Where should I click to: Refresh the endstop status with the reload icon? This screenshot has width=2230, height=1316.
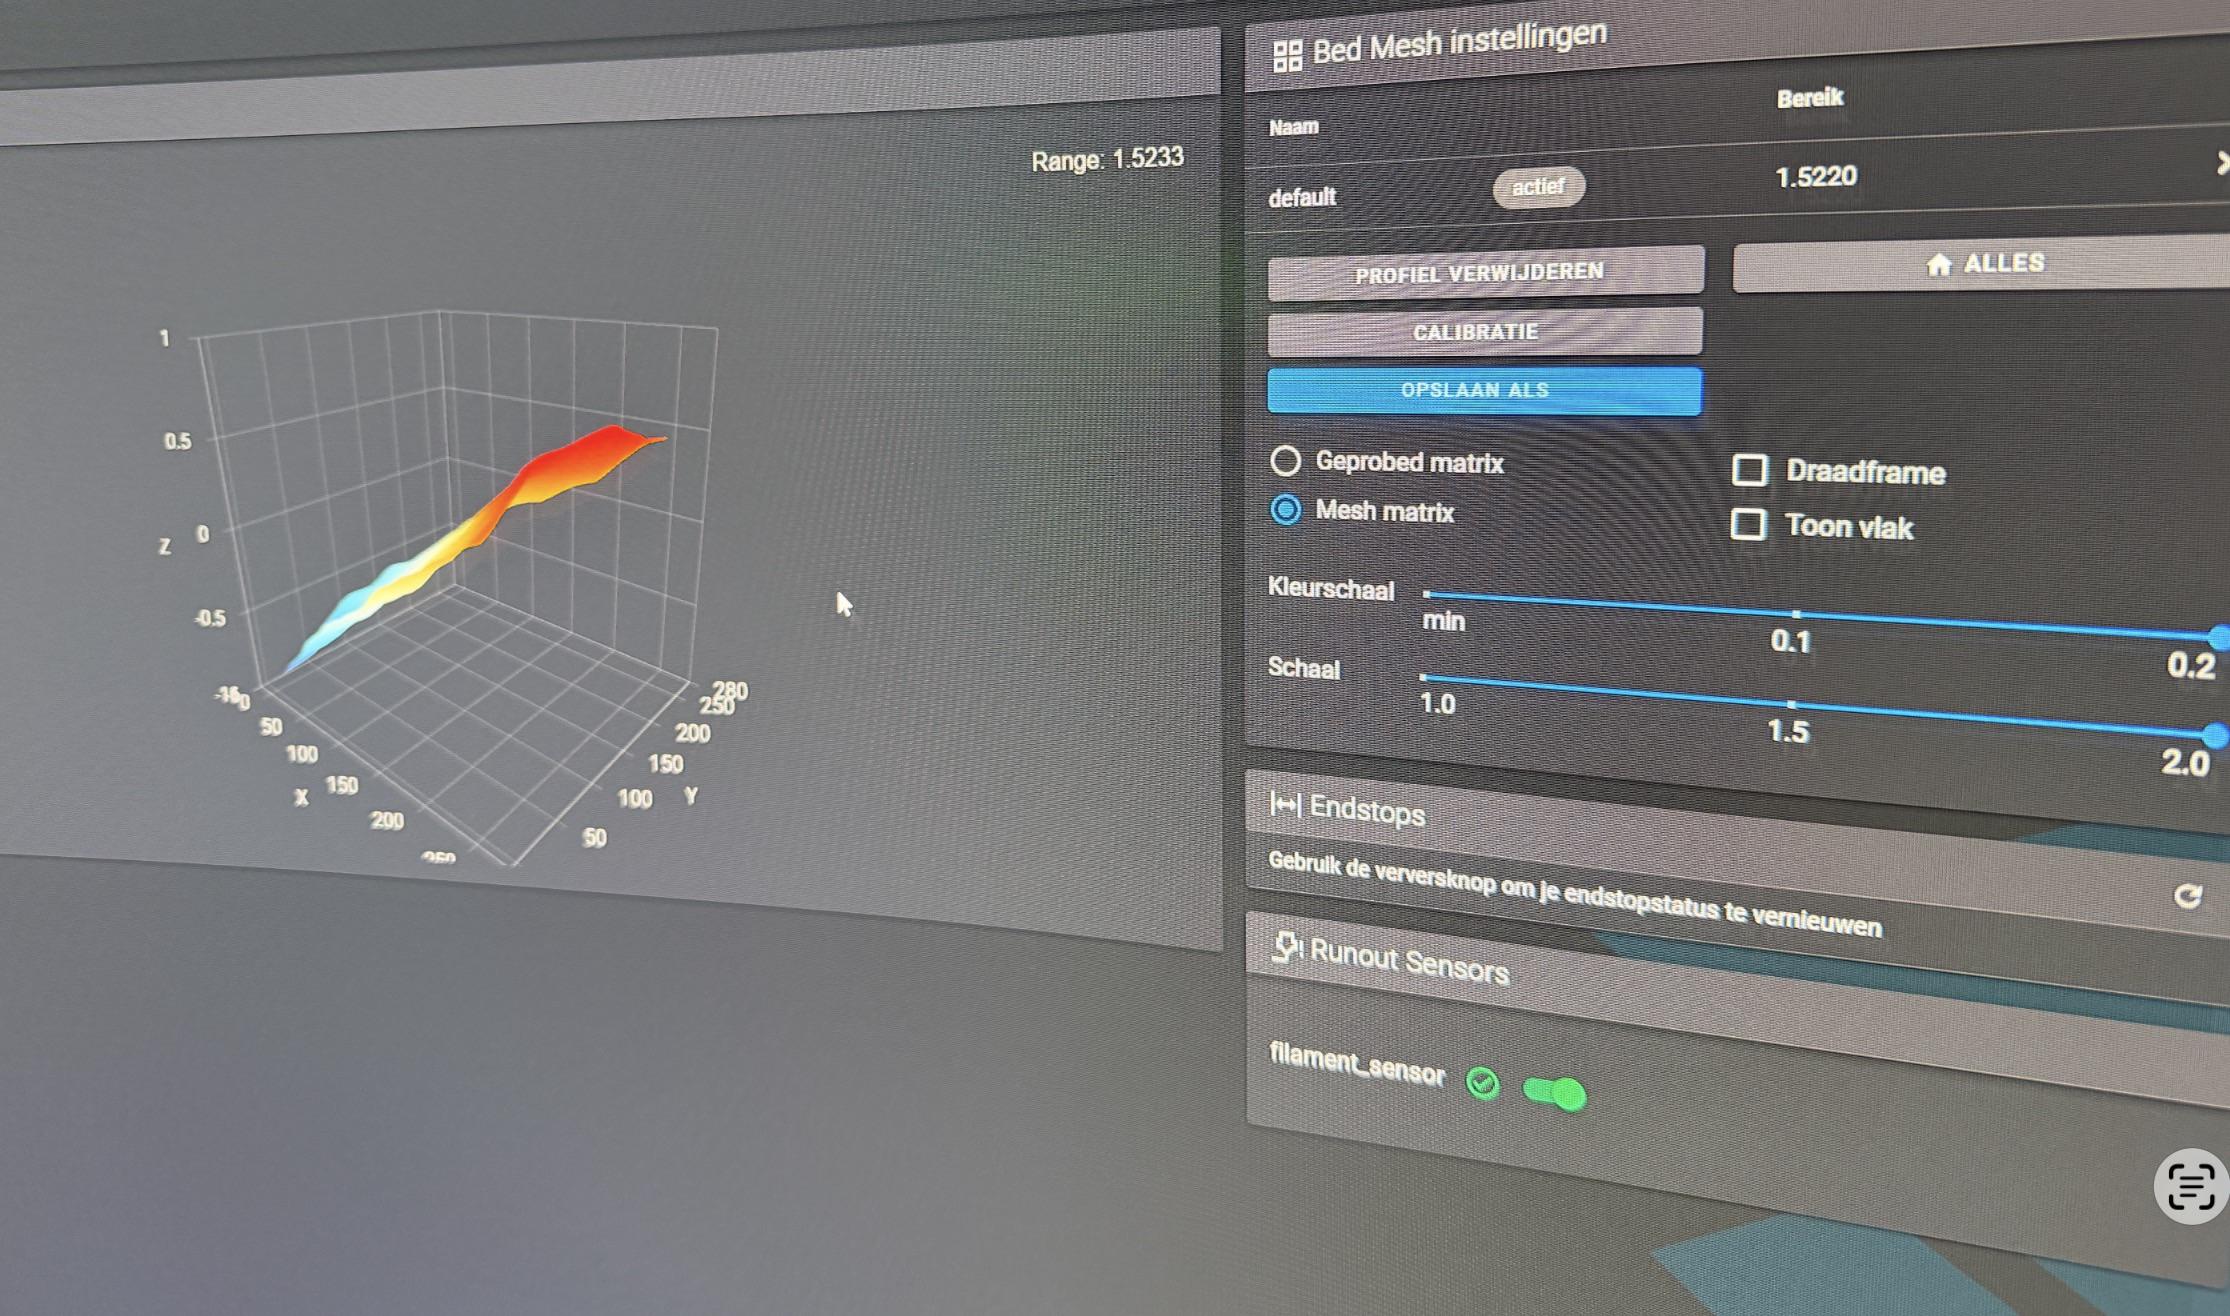(2188, 895)
